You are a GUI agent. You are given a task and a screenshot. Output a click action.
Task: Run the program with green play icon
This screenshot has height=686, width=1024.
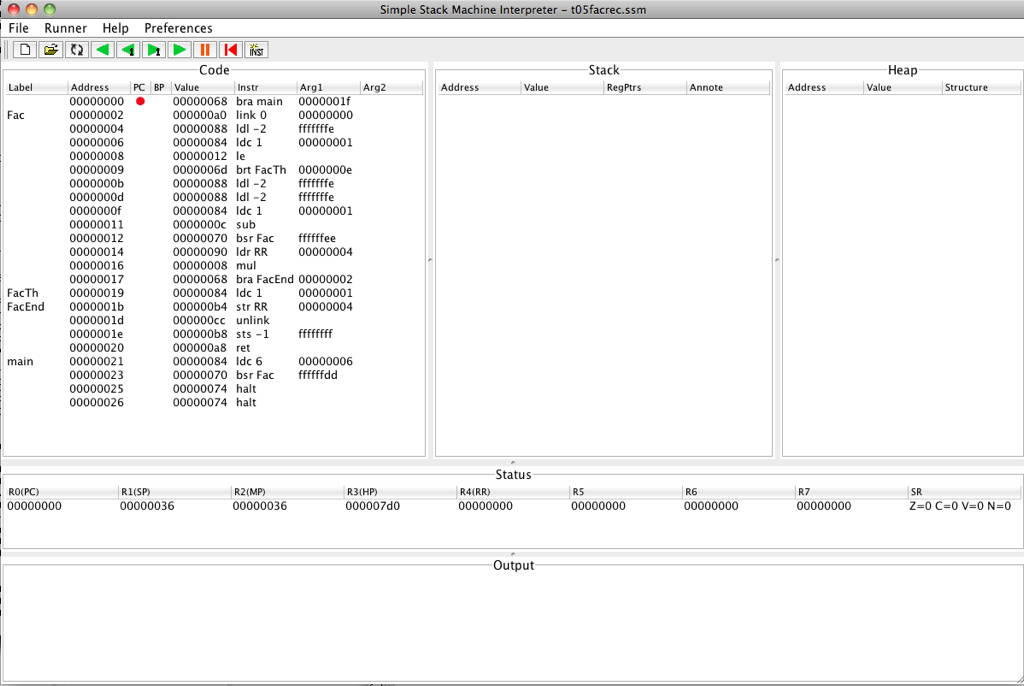pyautogui.click(x=180, y=49)
